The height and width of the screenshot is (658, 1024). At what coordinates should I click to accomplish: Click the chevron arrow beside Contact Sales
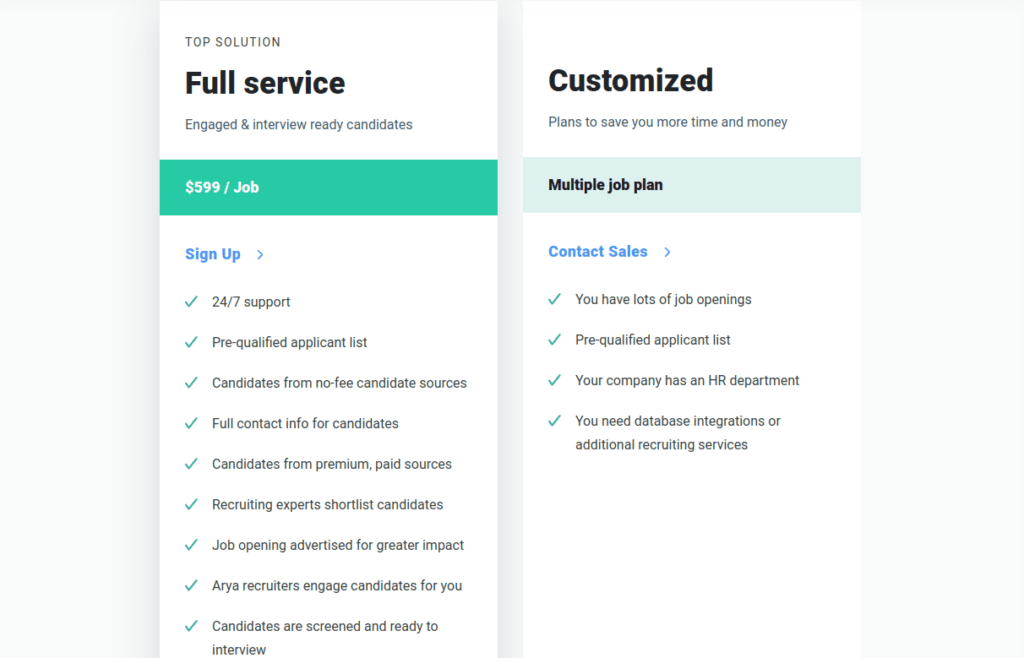(x=667, y=252)
